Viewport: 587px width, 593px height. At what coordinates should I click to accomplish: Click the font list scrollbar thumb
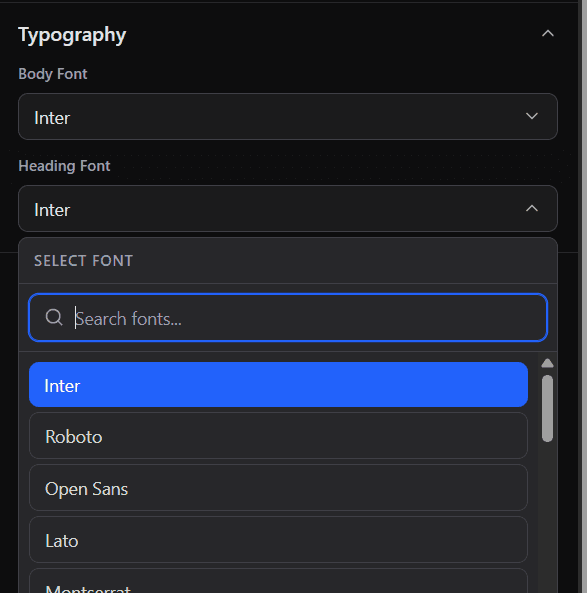547,408
